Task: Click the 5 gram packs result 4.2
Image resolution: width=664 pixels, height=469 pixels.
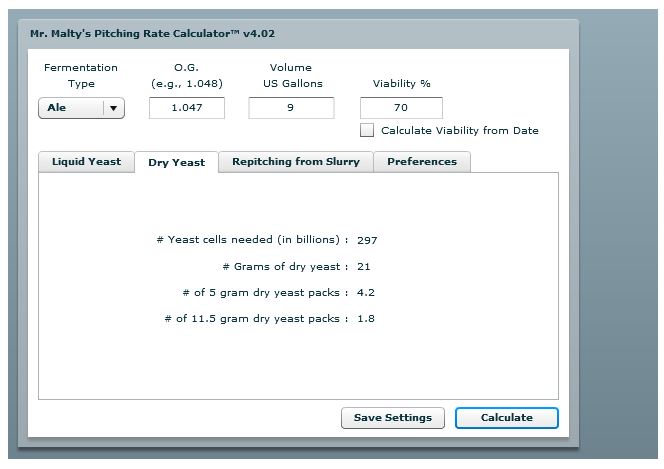Action: coord(365,293)
